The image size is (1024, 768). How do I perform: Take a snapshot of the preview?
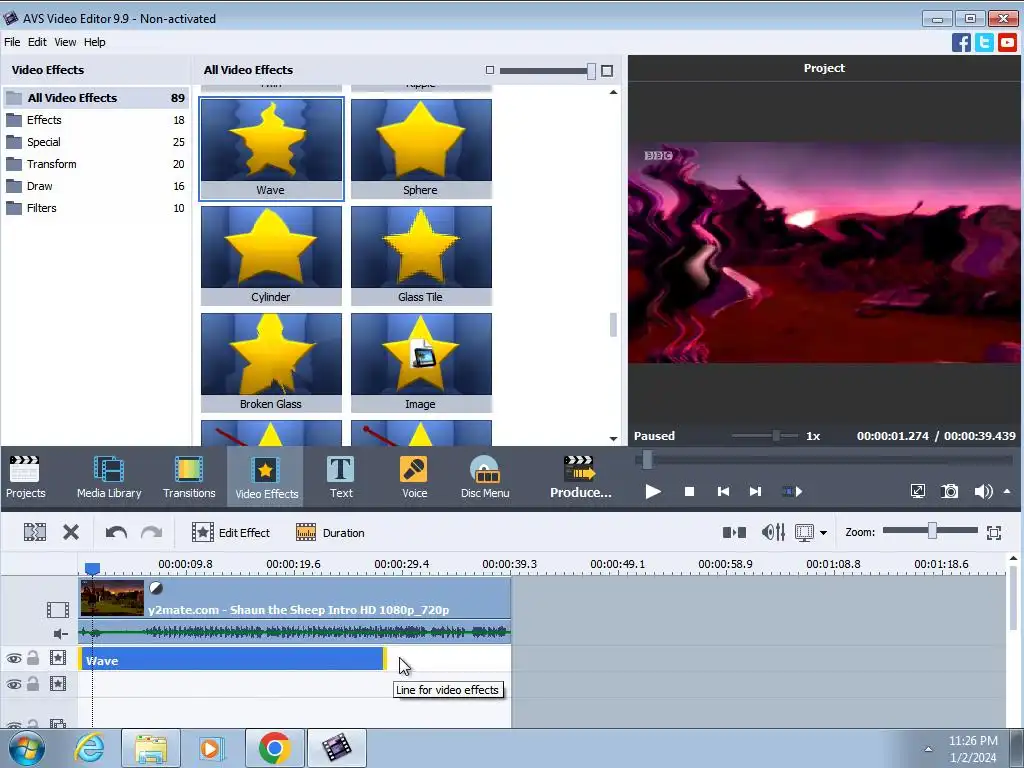click(x=950, y=492)
